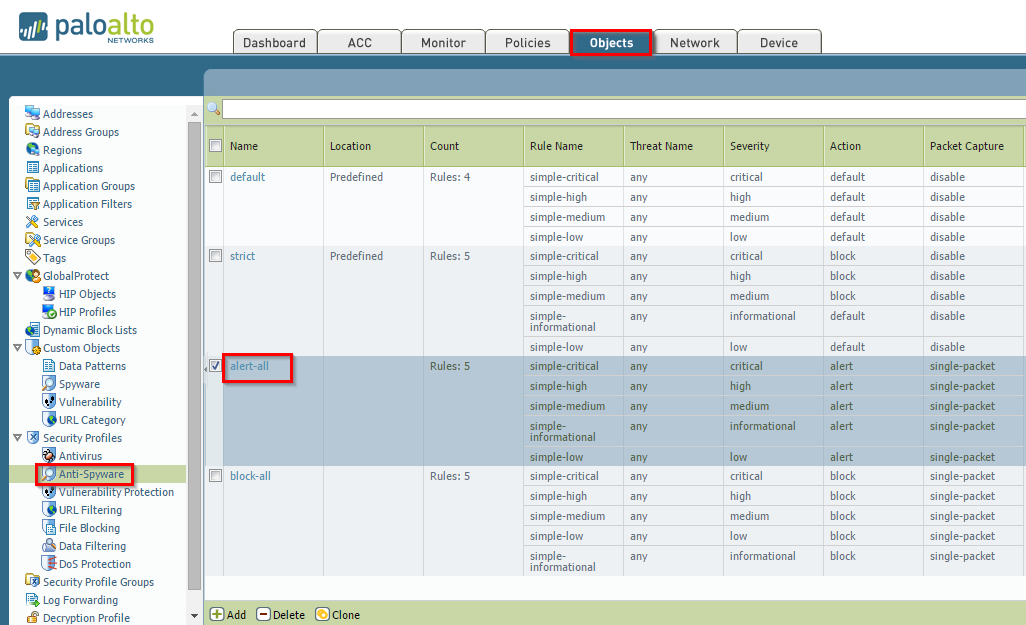Viewport: 1026px width, 625px height.
Task: Click the Regions globe icon
Action: coord(32,150)
